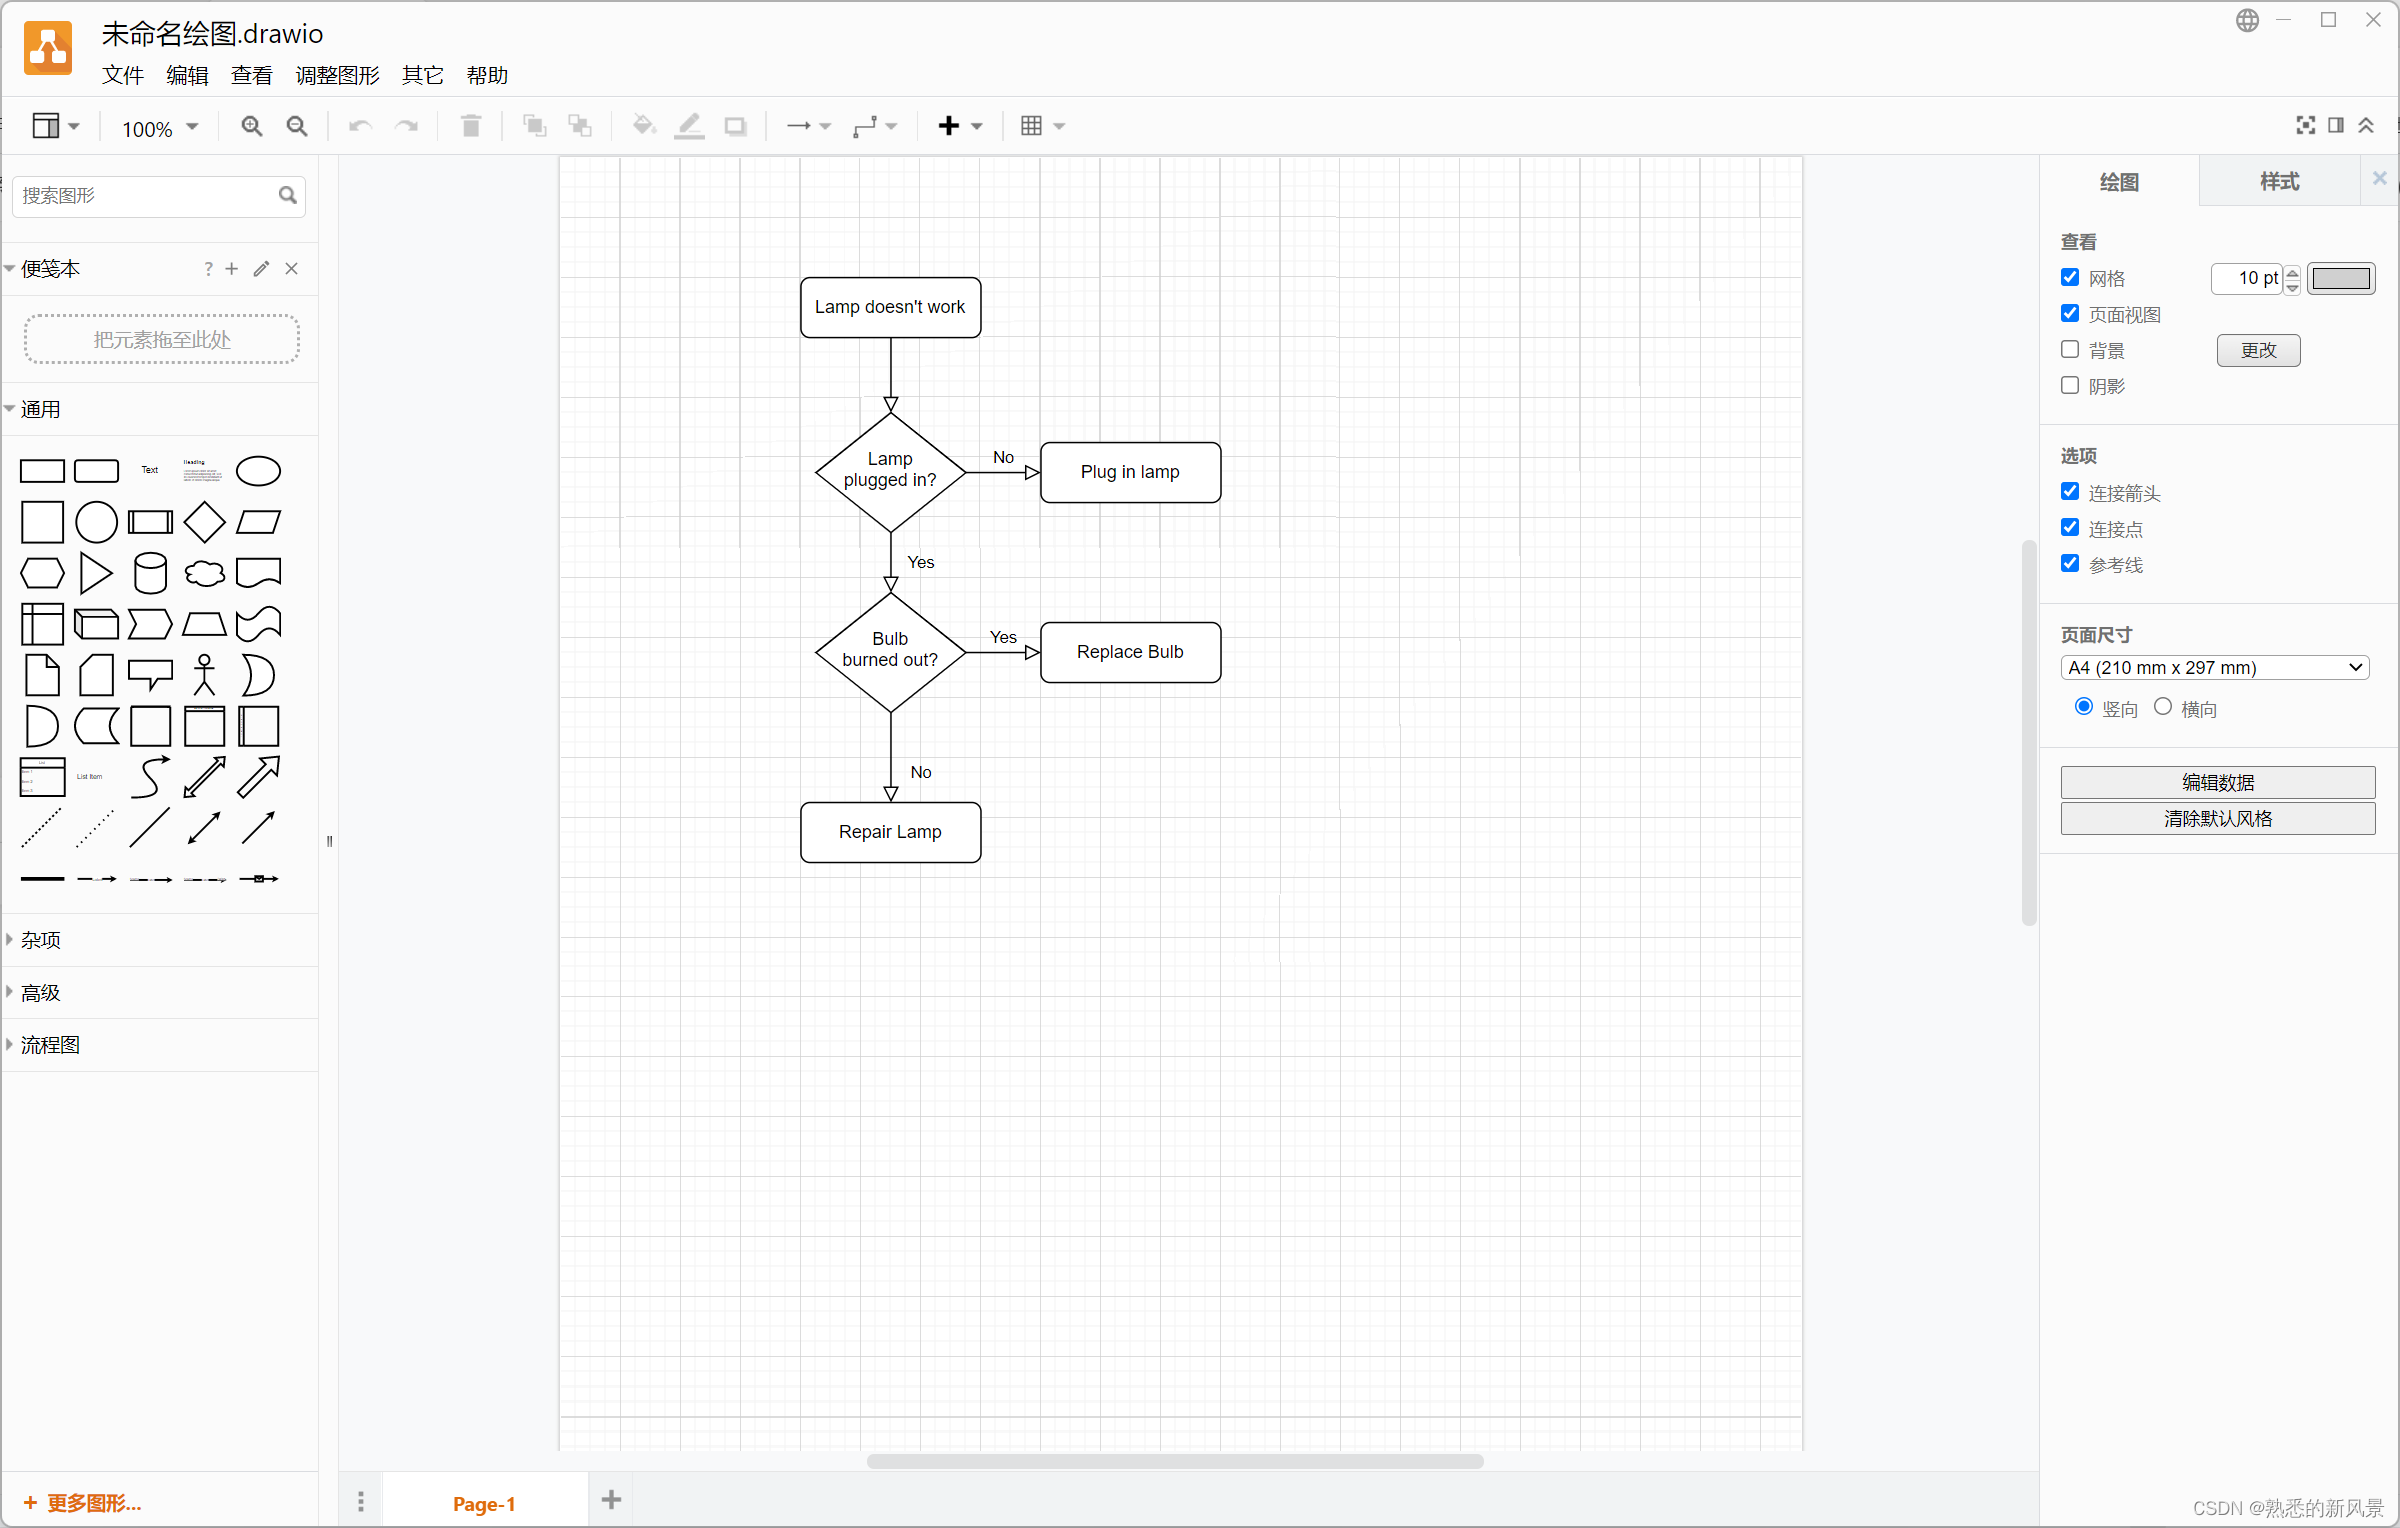2400x1528 pixels.
Task: Select the 横向 landscape radio button
Action: pyautogui.click(x=2163, y=707)
